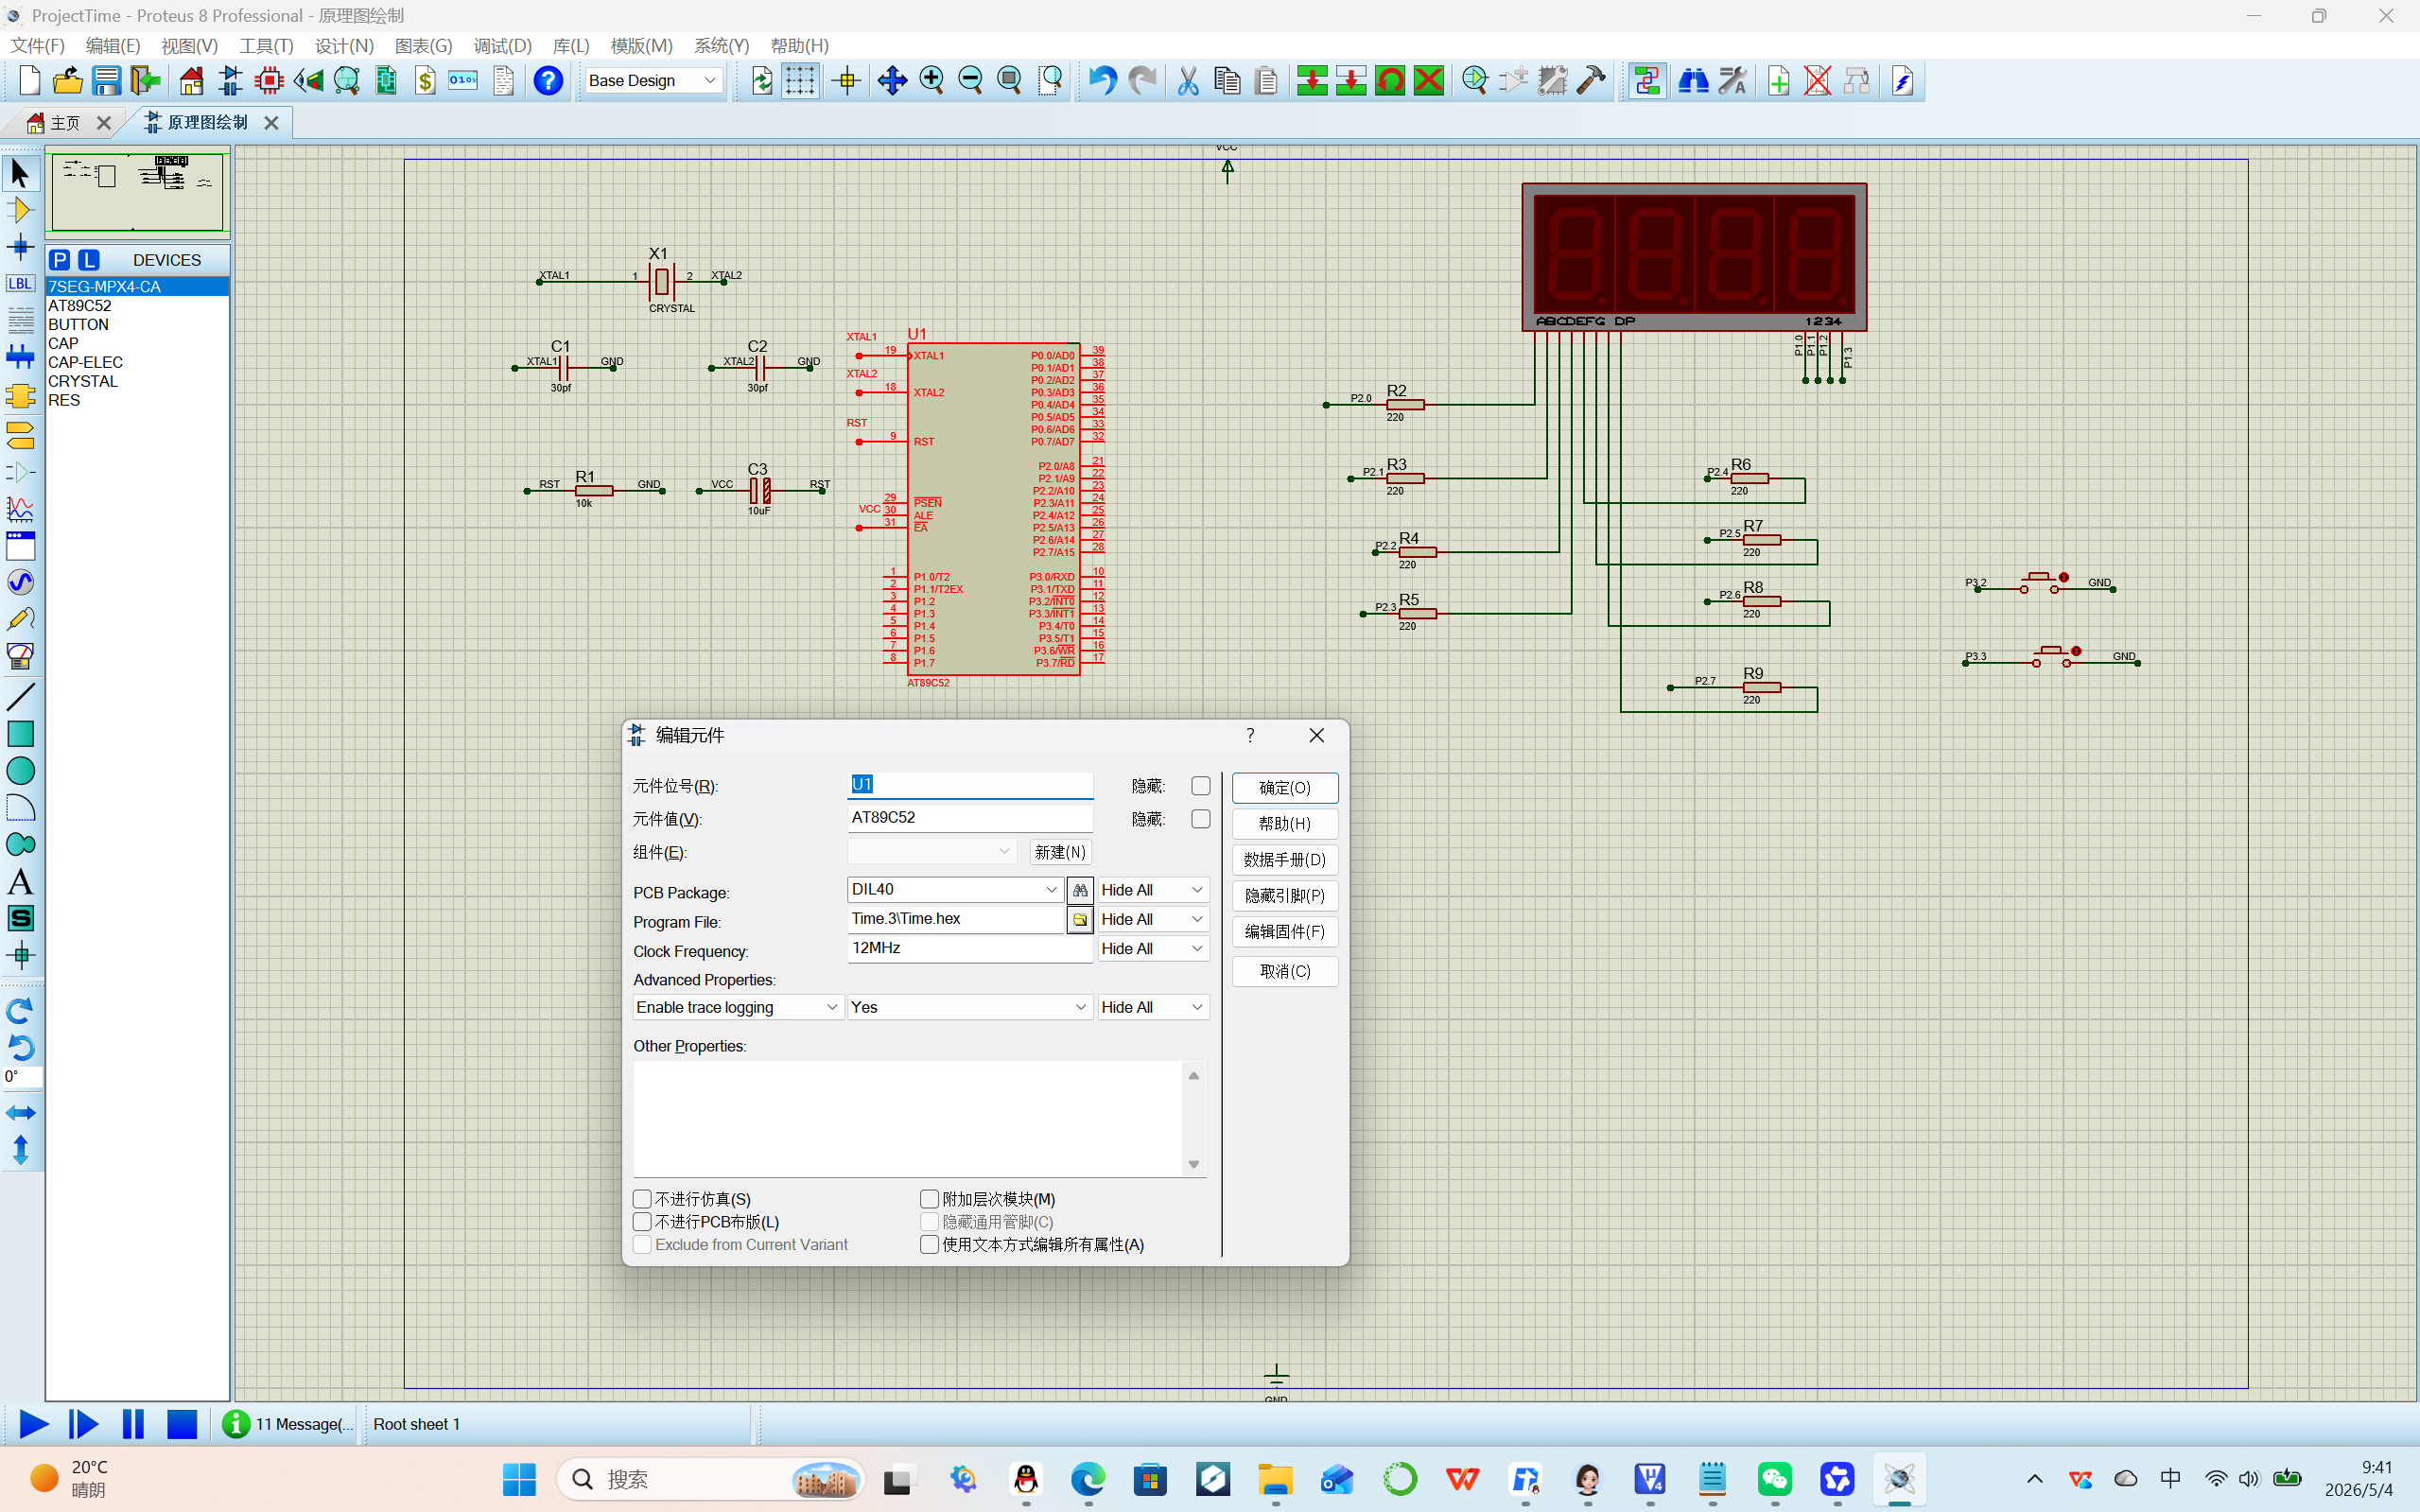Check the 不进行仿真(S) checkbox

[642, 1198]
